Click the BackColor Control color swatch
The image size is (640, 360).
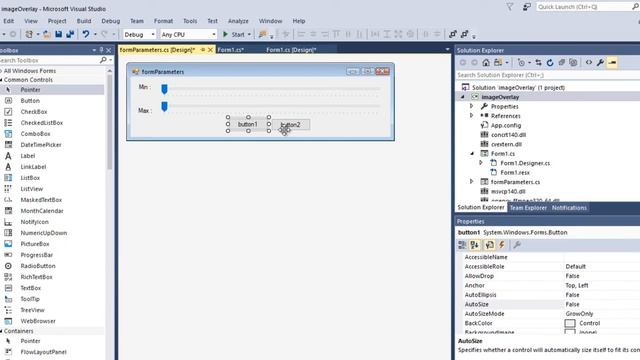(x=570, y=323)
